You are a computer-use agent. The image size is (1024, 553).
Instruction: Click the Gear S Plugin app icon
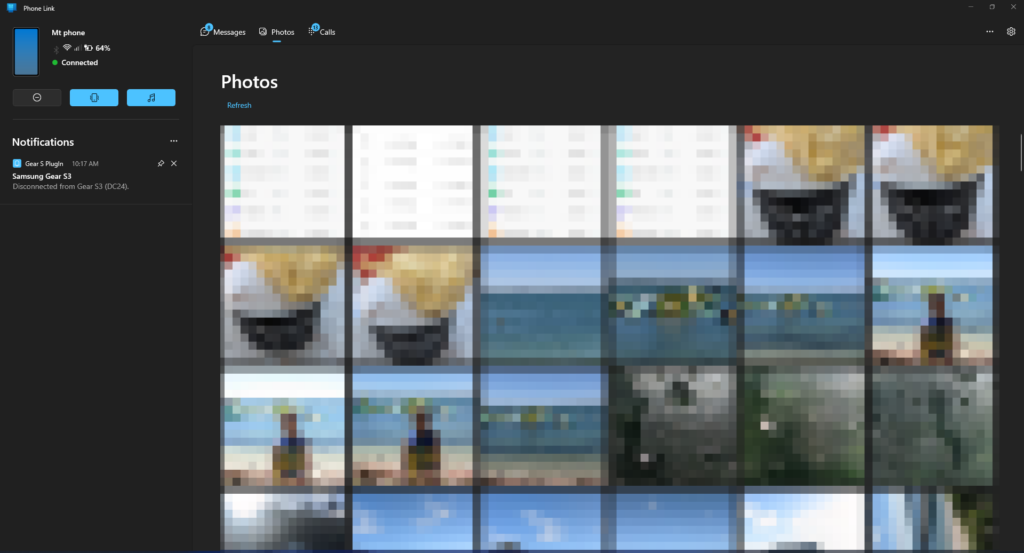[17, 163]
